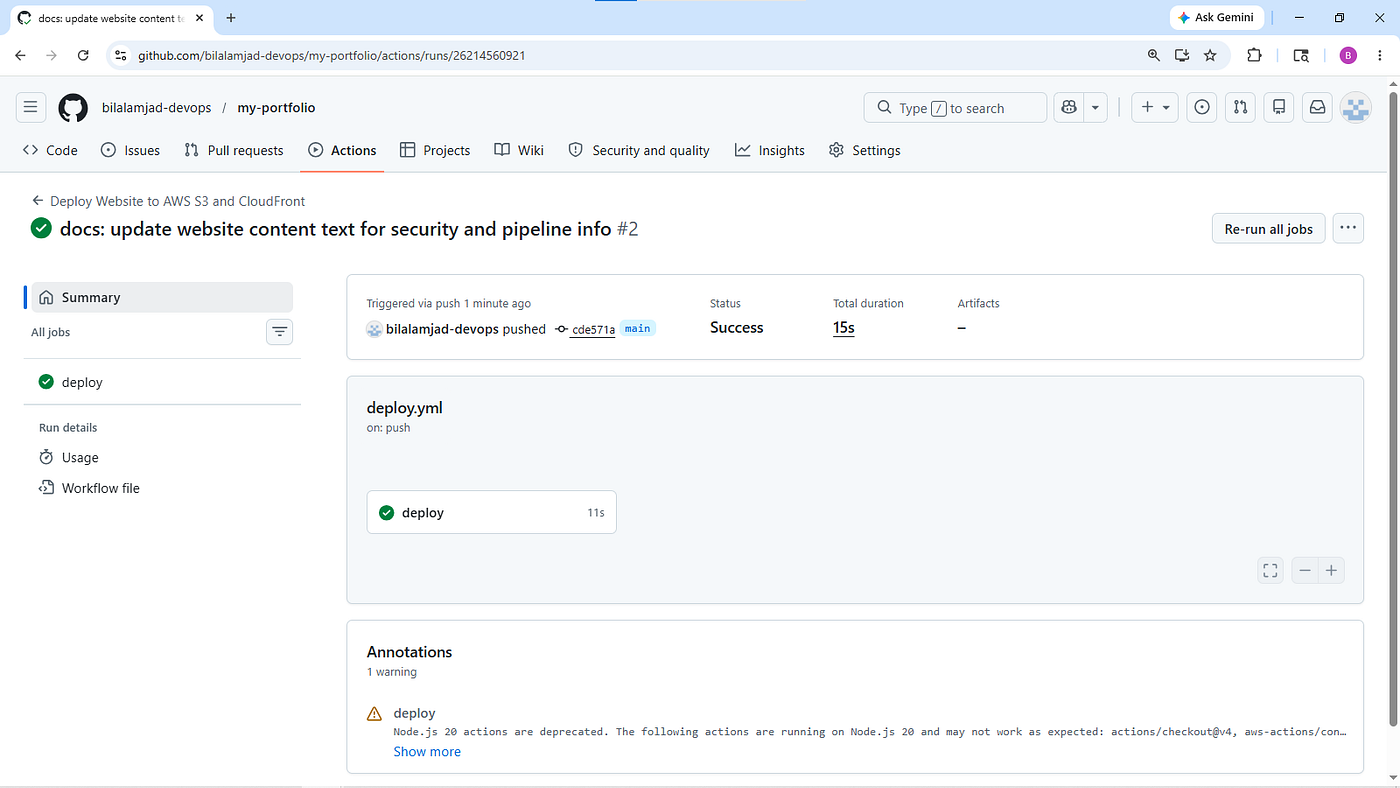The width and height of the screenshot is (1400, 788).
Task: Switch to the Pull requests tab
Action: (234, 150)
